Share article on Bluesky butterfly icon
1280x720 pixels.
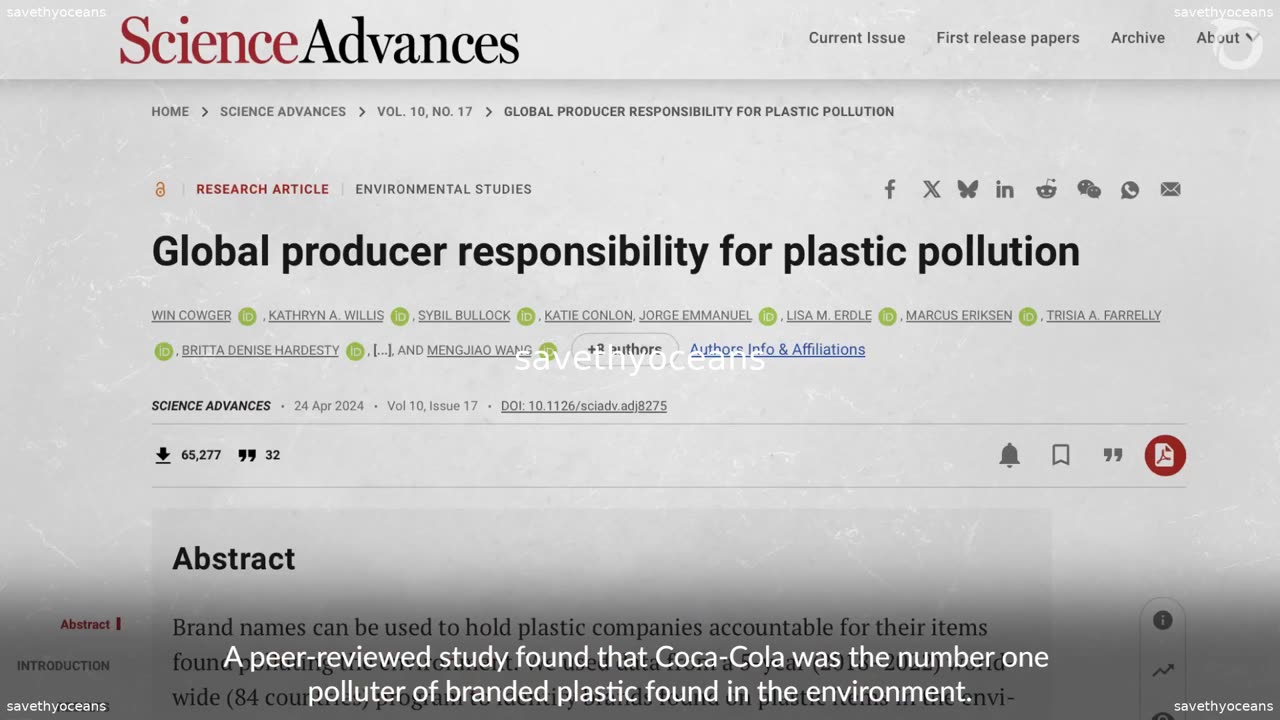coord(967,189)
